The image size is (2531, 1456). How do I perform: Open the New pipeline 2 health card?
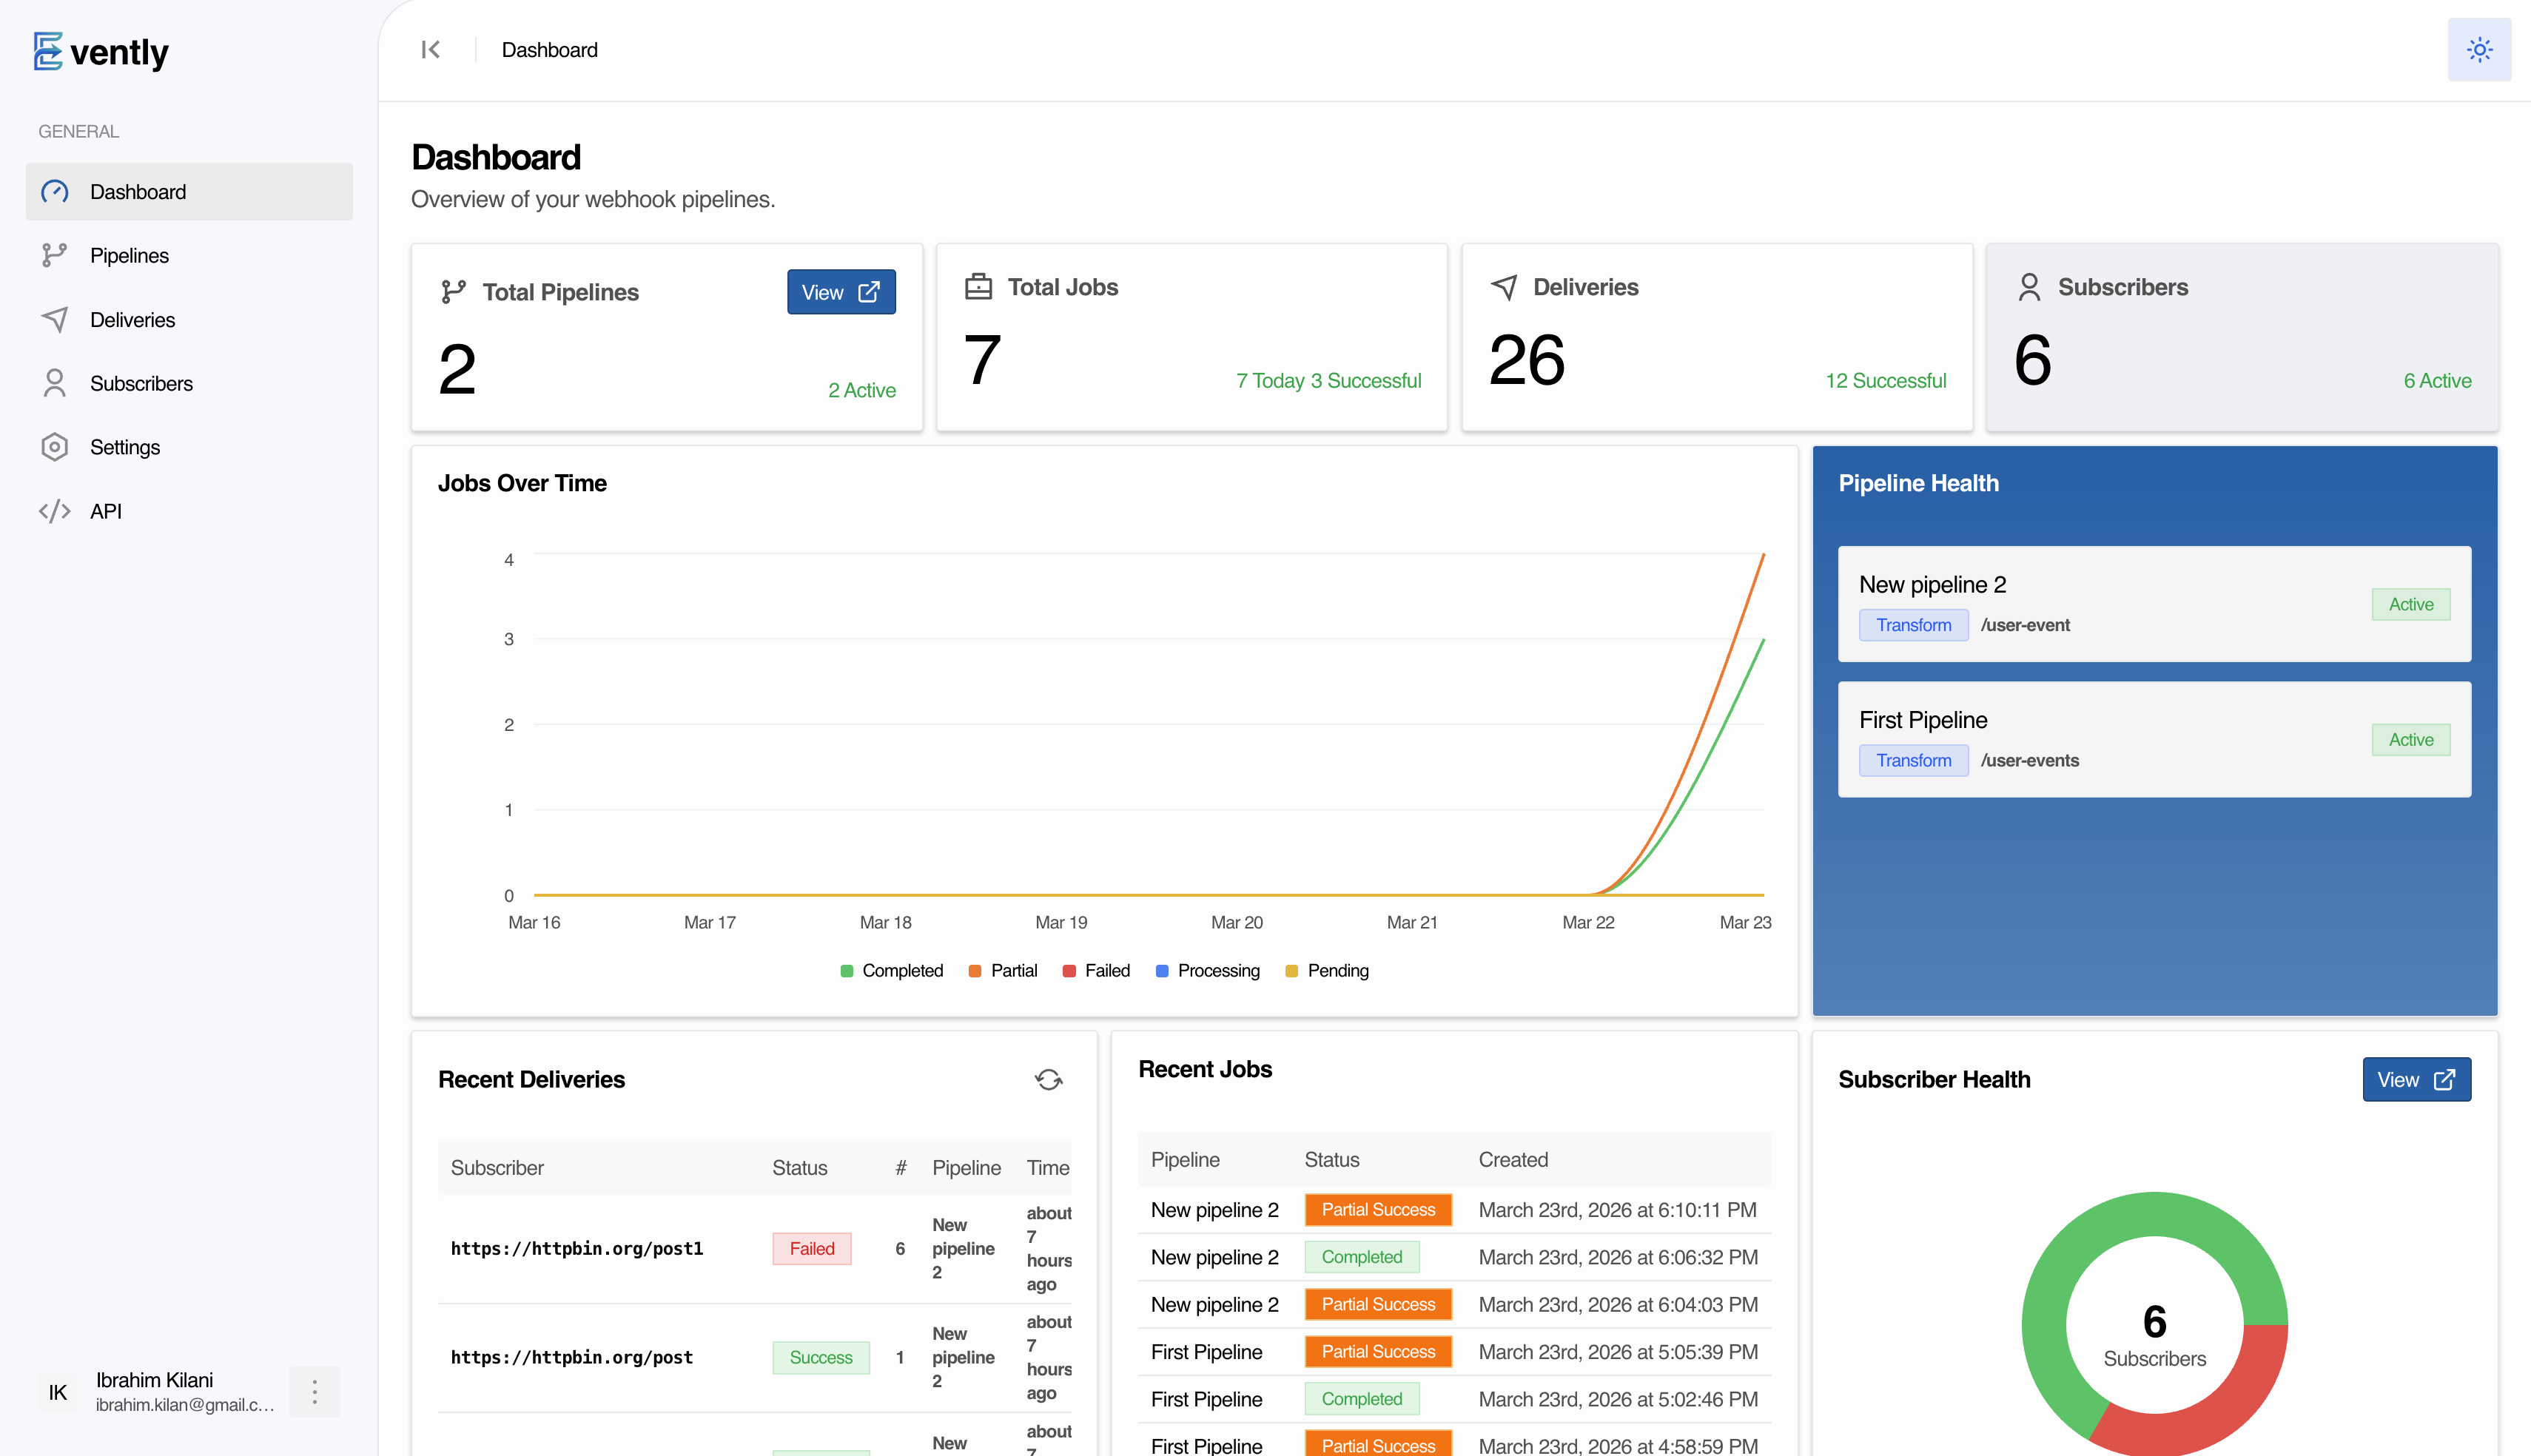click(2154, 604)
